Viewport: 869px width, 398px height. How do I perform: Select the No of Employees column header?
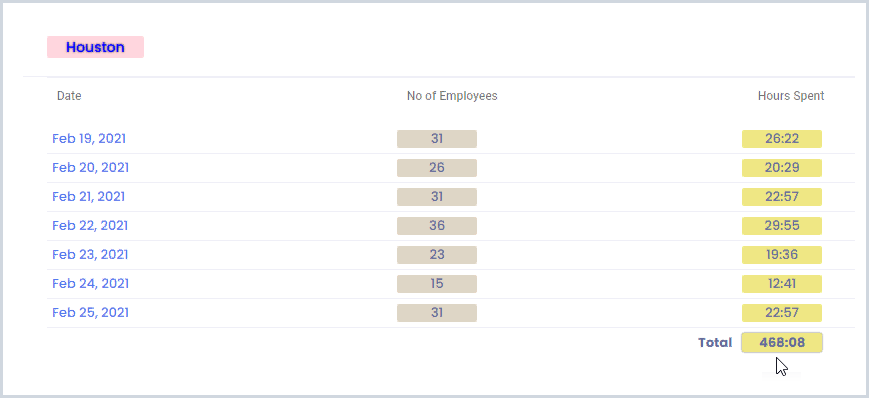pyautogui.click(x=452, y=96)
